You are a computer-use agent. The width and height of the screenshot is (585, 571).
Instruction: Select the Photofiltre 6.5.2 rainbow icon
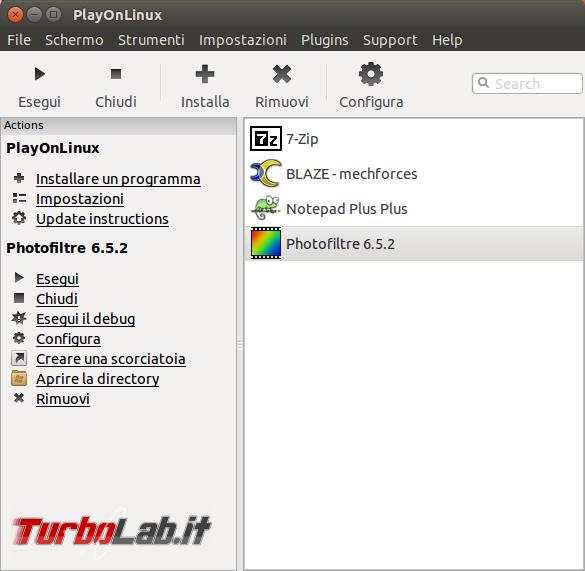click(266, 243)
